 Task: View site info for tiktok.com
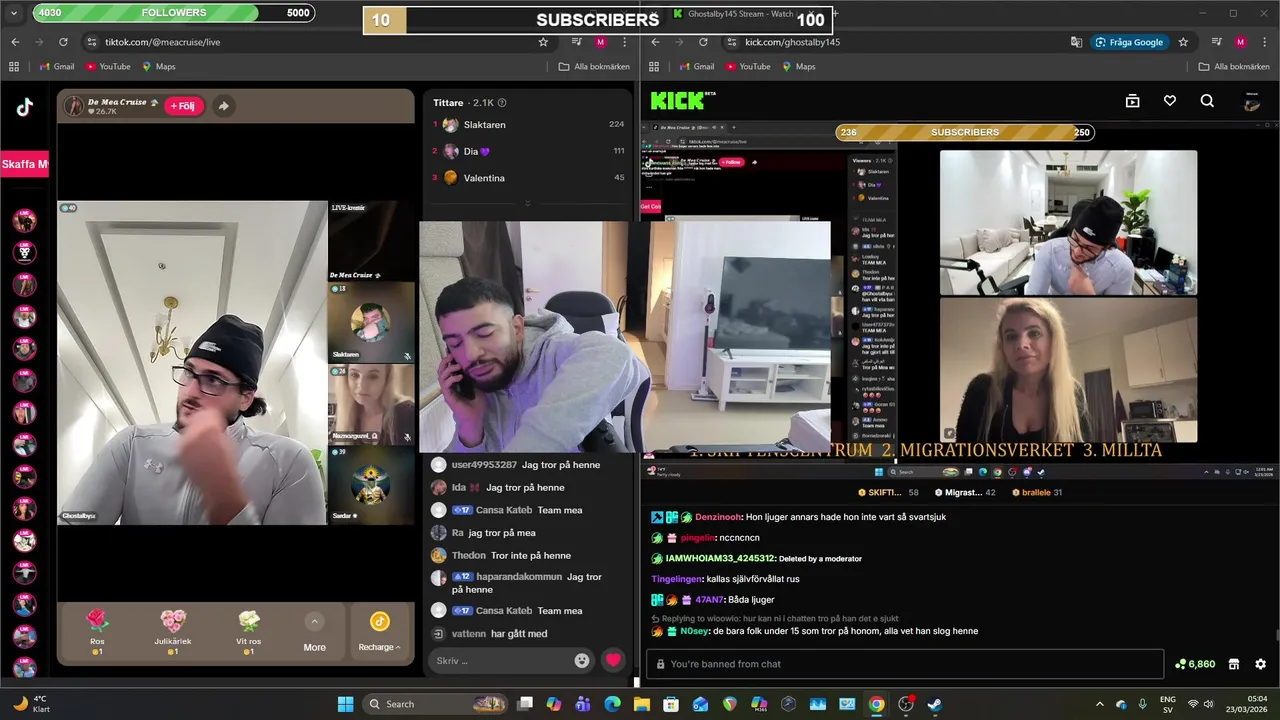pos(92,42)
